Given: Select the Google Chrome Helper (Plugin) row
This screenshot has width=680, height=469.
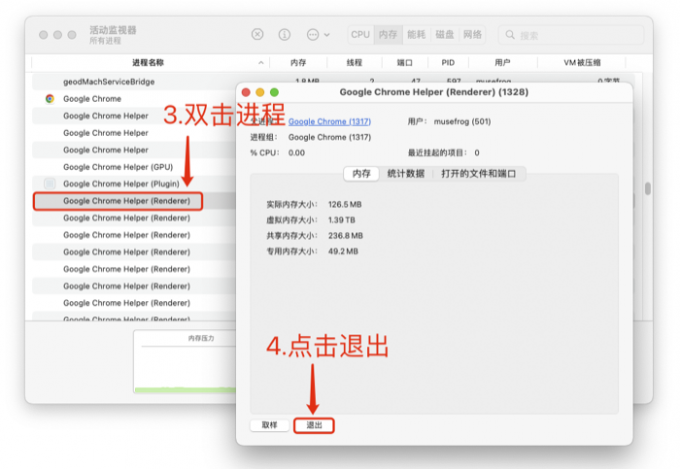Looking at the screenshot, I should 134,184.
